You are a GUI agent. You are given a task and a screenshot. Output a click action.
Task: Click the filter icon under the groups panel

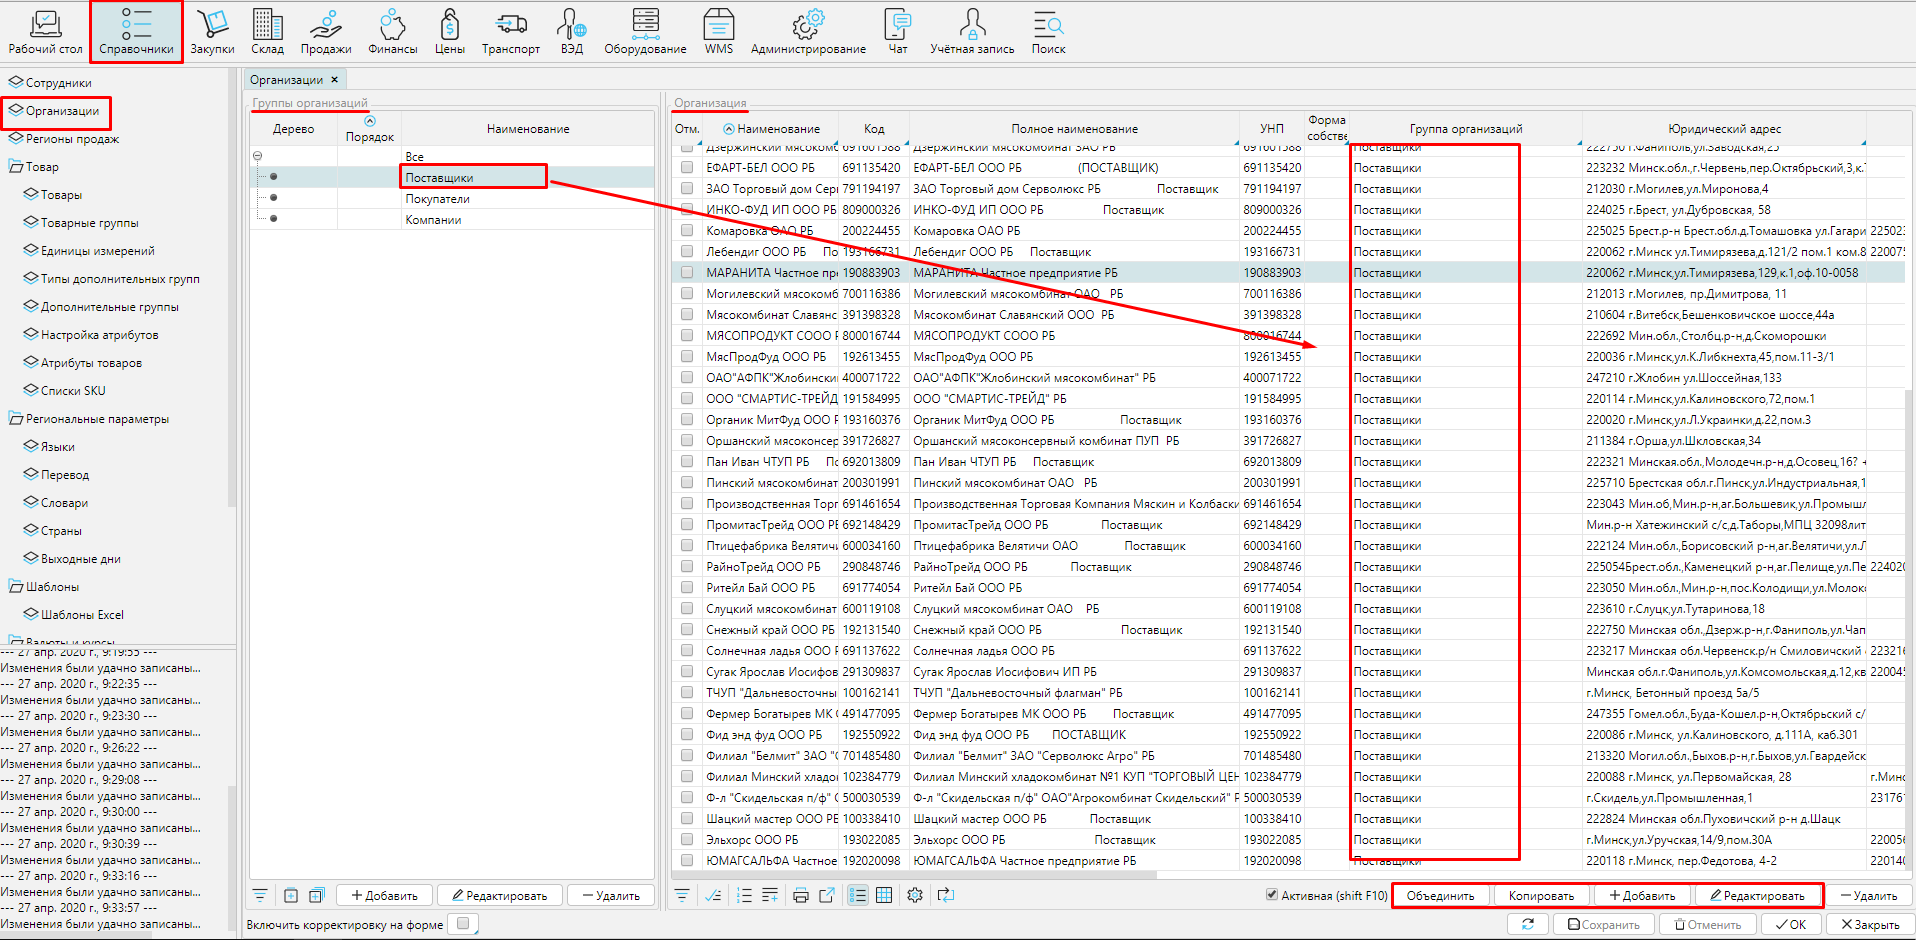(260, 896)
